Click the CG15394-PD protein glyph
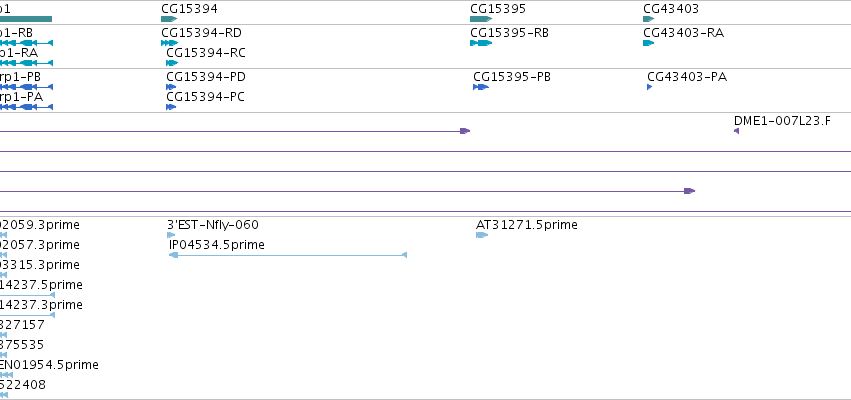This screenshot has width=851, height=400. click(171, 87)
